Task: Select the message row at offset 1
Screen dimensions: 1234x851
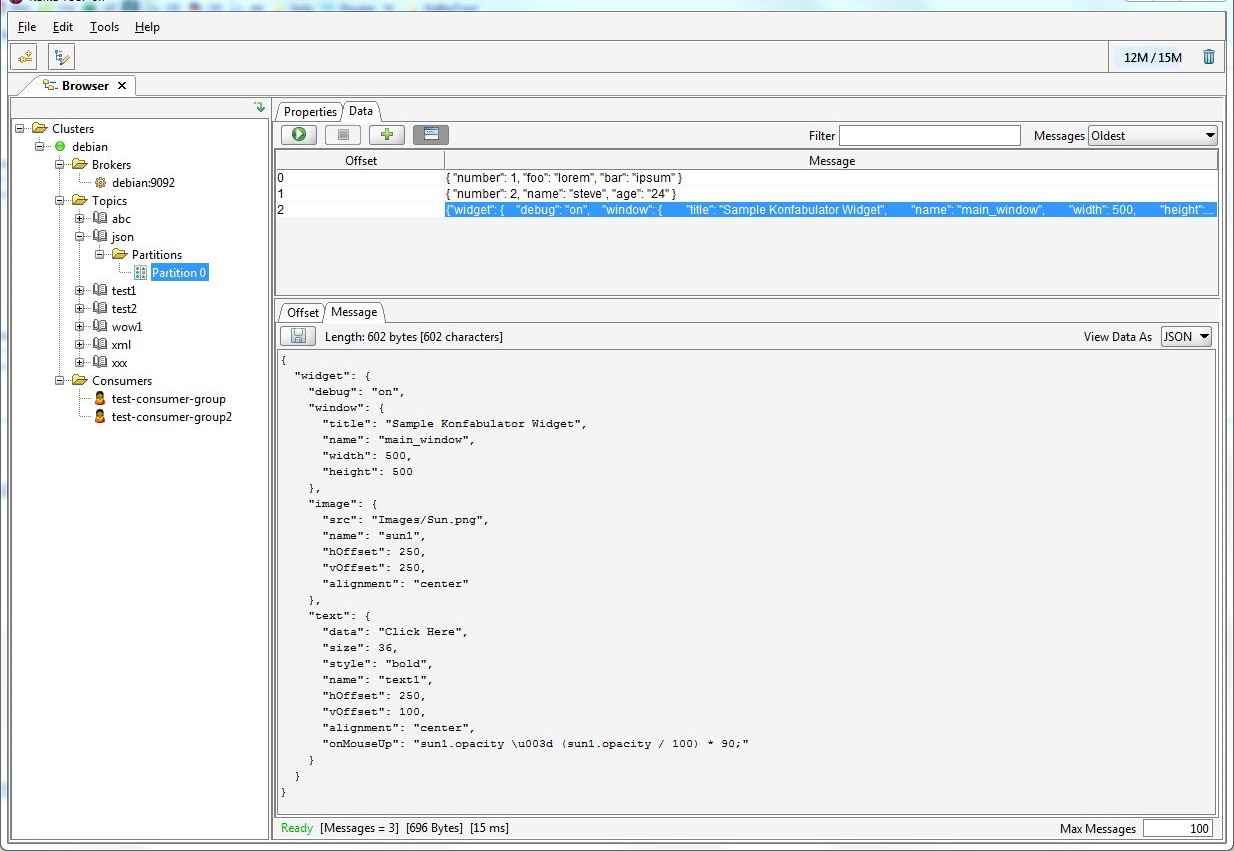Action: [x=560, y=193]
